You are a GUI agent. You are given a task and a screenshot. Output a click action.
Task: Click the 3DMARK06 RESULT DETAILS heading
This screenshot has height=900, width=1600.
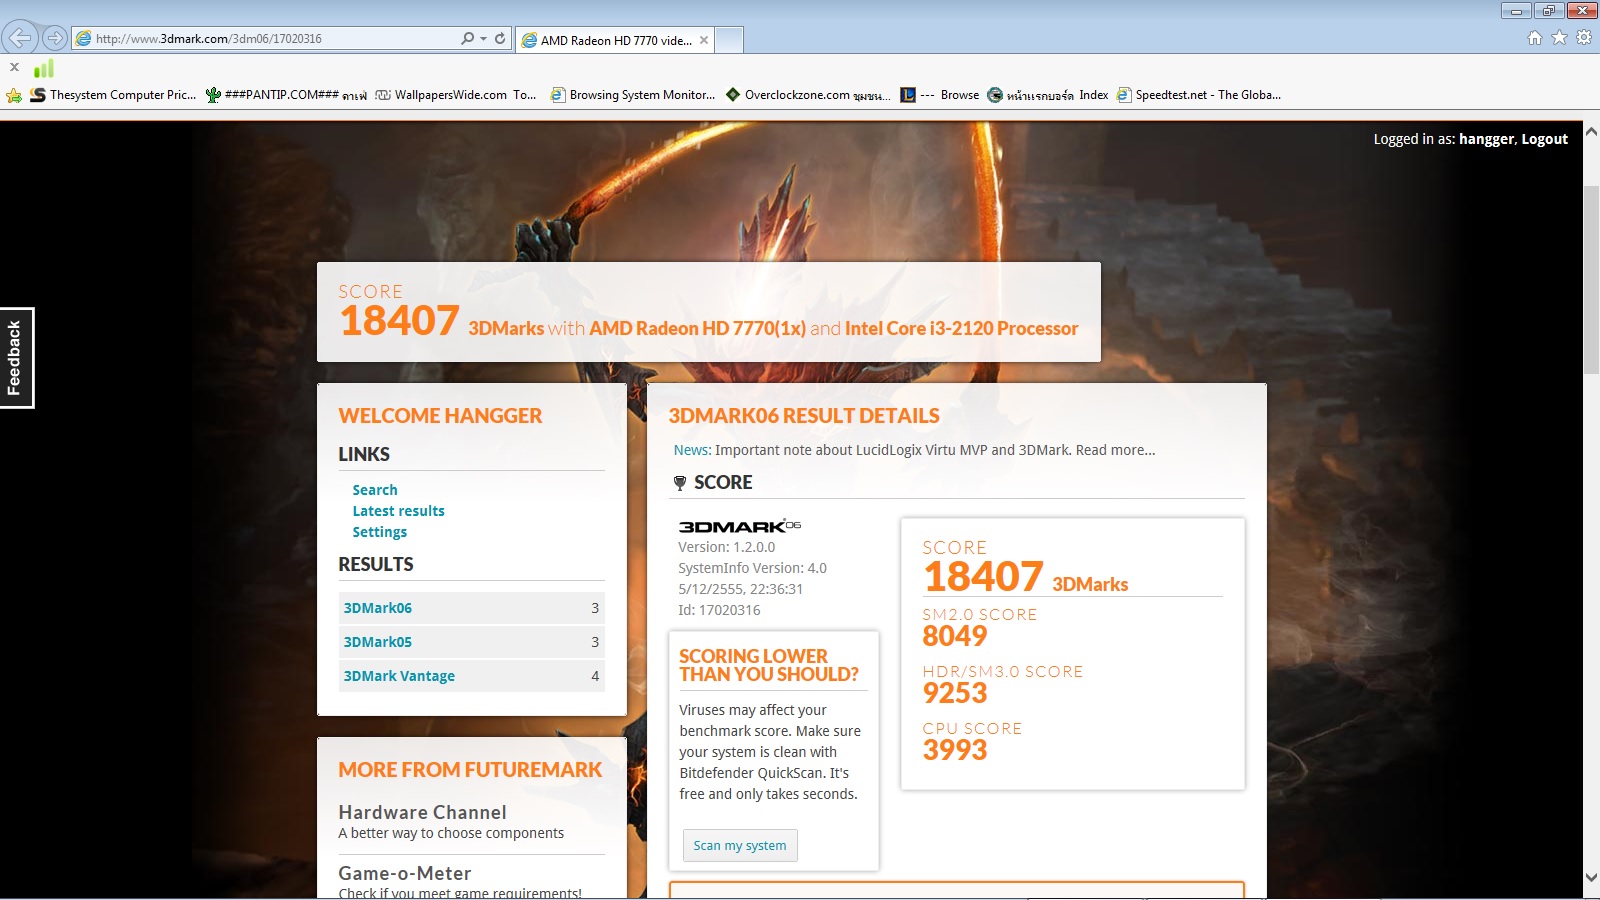tap(804, 416)
